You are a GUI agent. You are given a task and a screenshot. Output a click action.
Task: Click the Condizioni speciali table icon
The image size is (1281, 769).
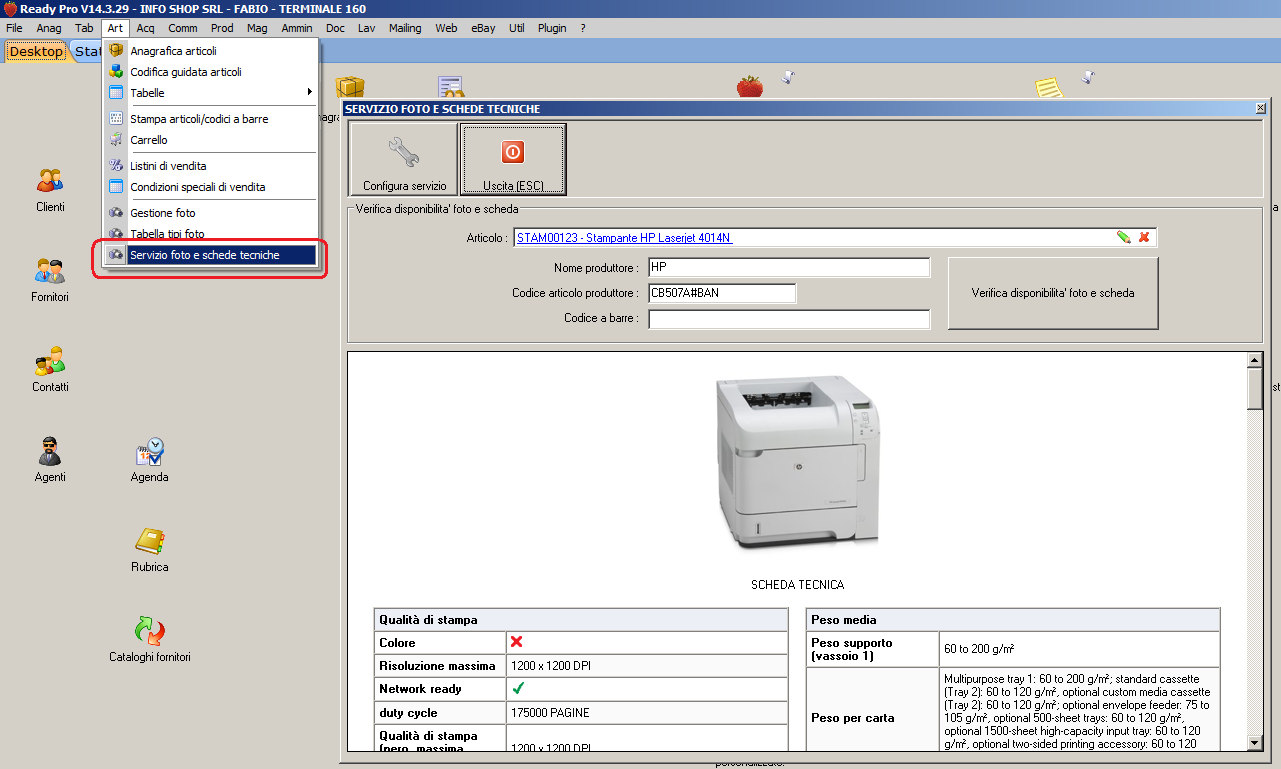tap(116, 187)
